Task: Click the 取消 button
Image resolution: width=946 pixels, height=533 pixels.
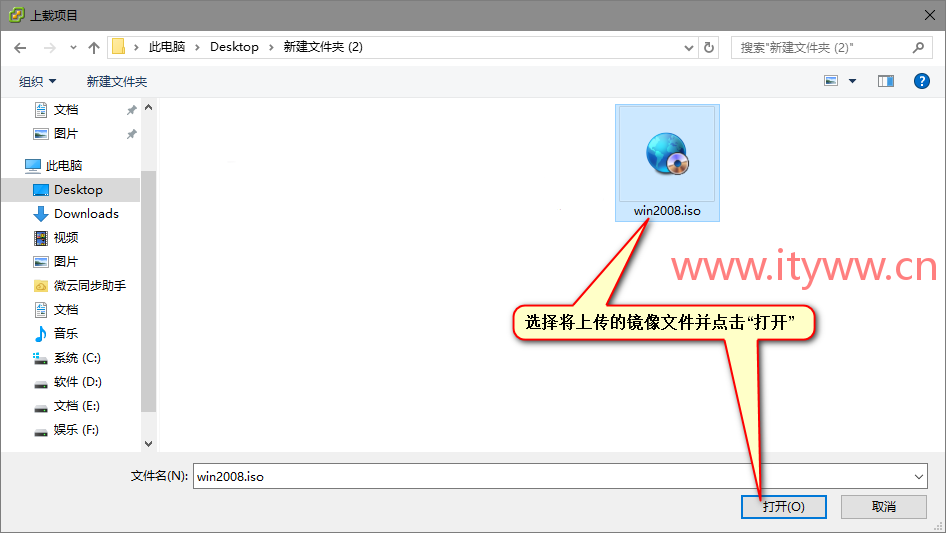Action: 884,506
